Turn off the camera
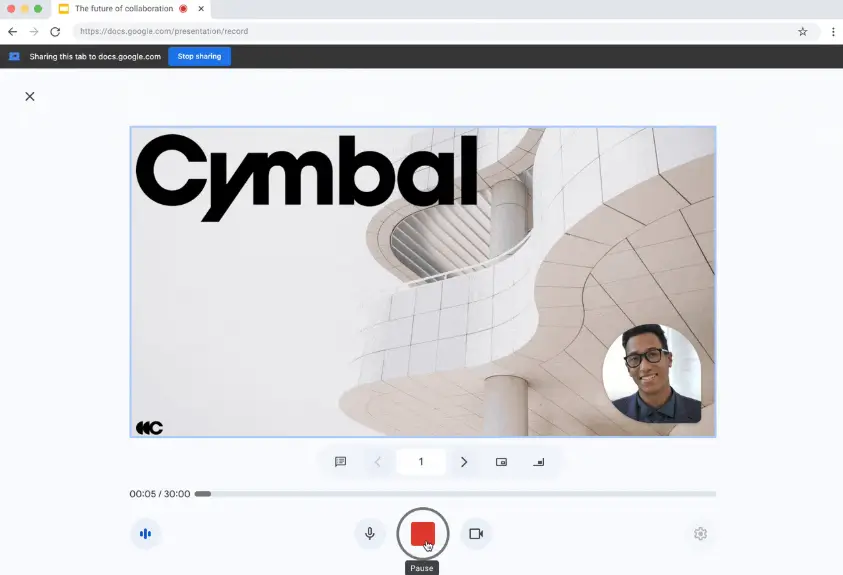 click(x=476, y=534)
